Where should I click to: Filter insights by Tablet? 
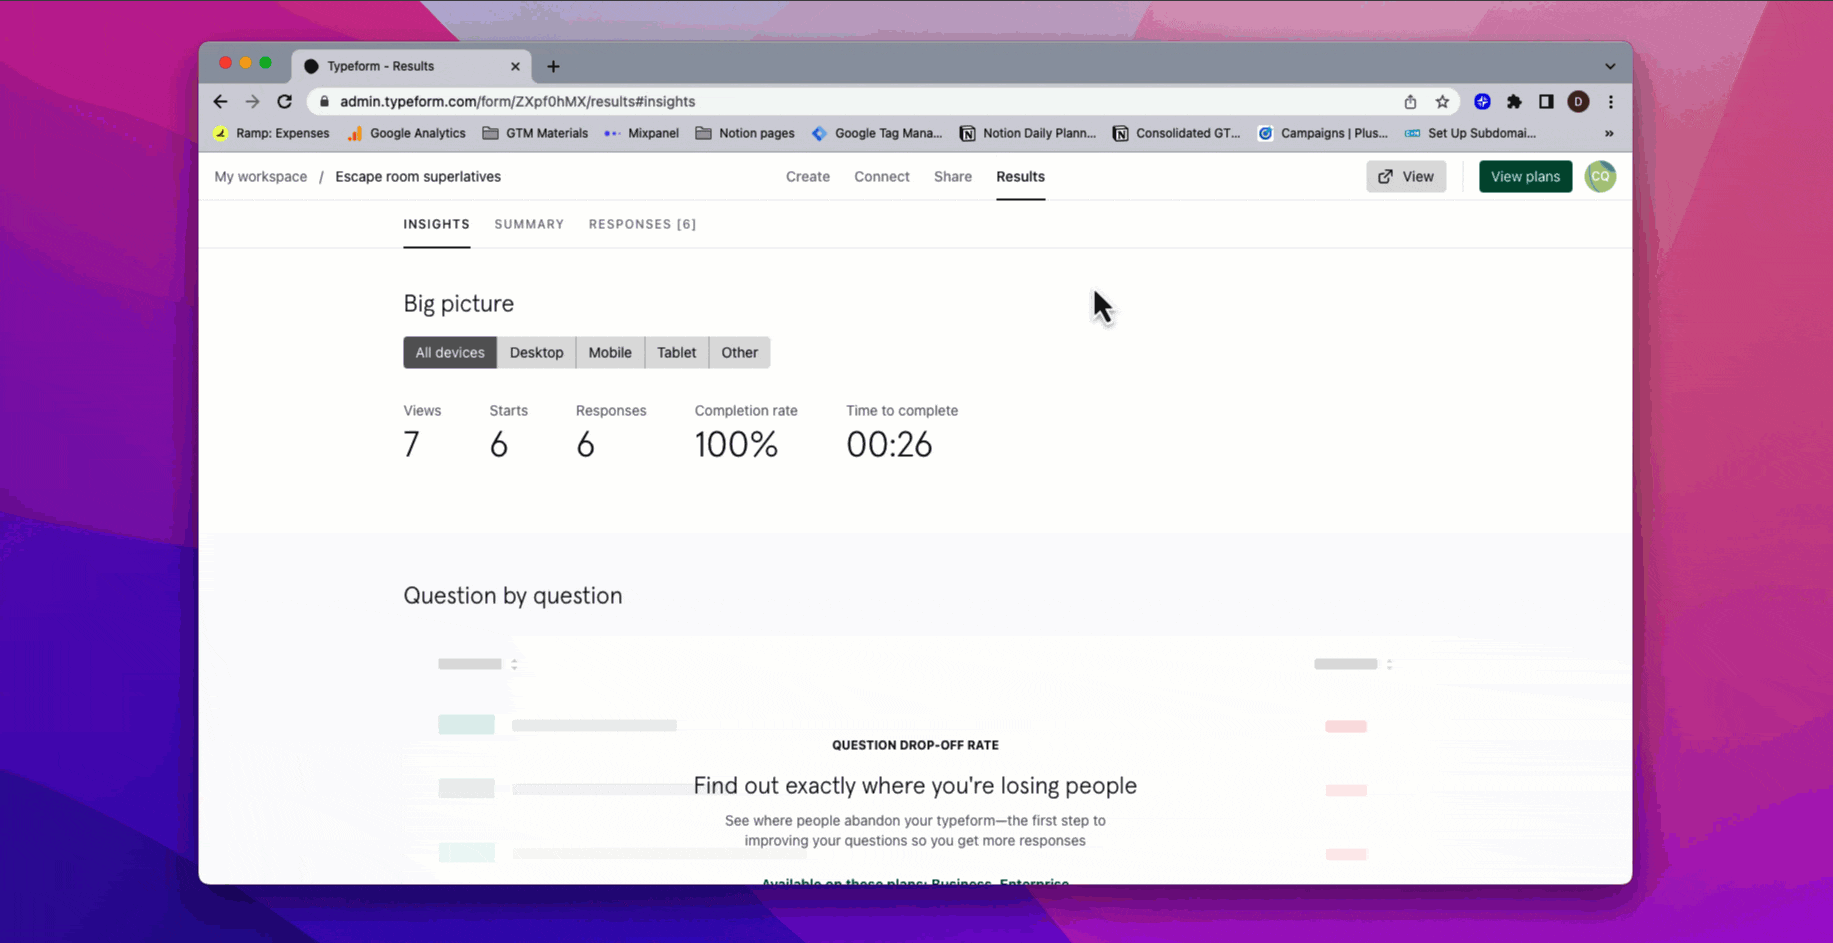[x=676, y=352]
